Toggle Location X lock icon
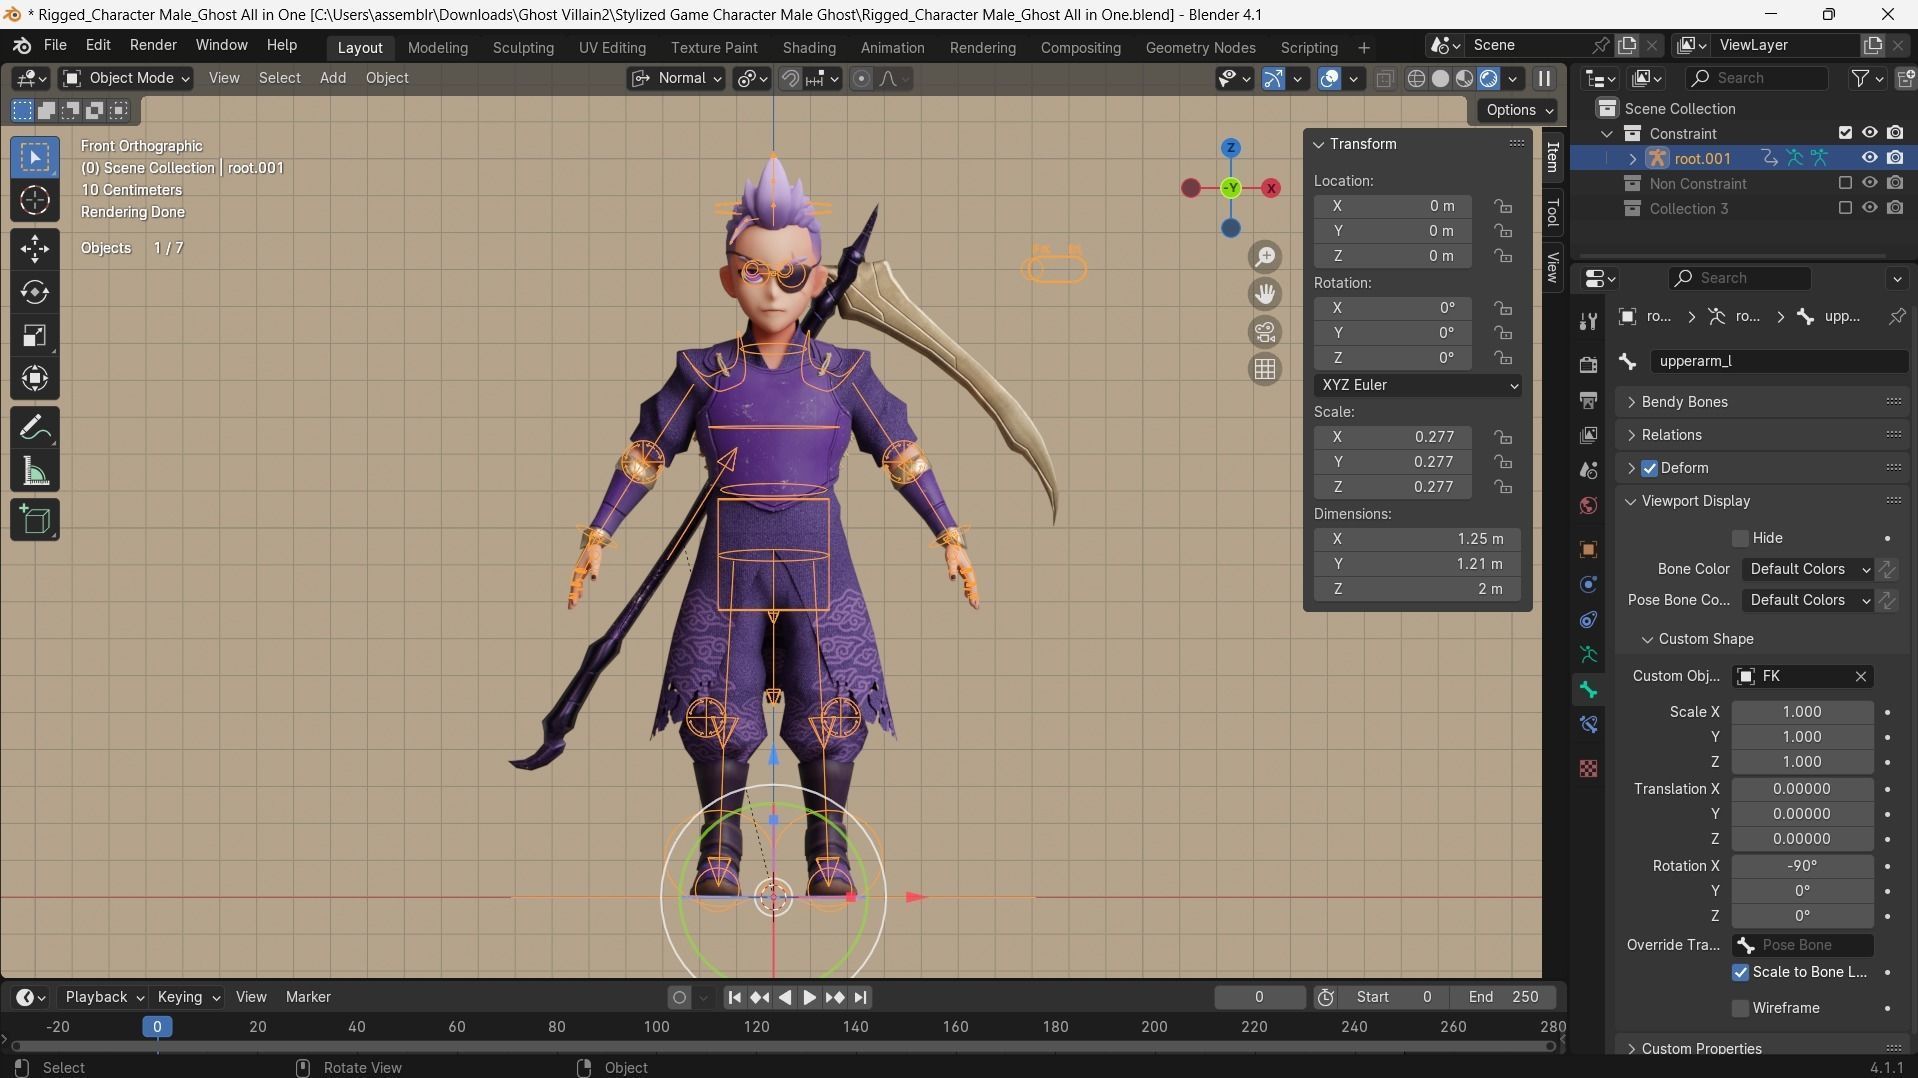Viewport: 1918px width, 1078px height. (x=1503, y=206)
